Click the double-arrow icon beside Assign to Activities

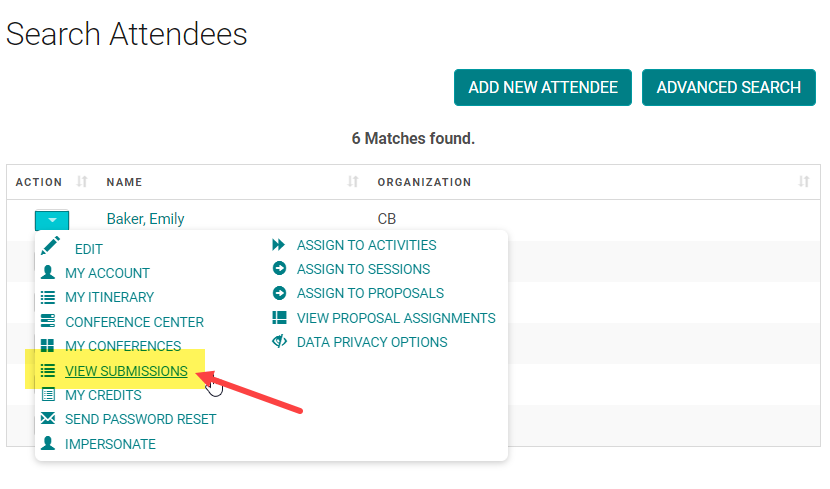(x=279, y=244)
